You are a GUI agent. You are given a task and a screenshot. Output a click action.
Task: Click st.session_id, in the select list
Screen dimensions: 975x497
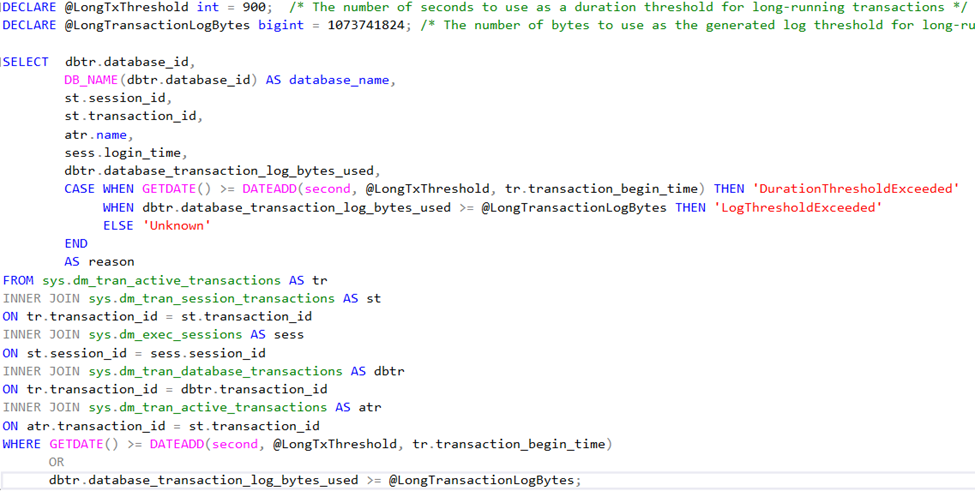[x=118, y=98]
